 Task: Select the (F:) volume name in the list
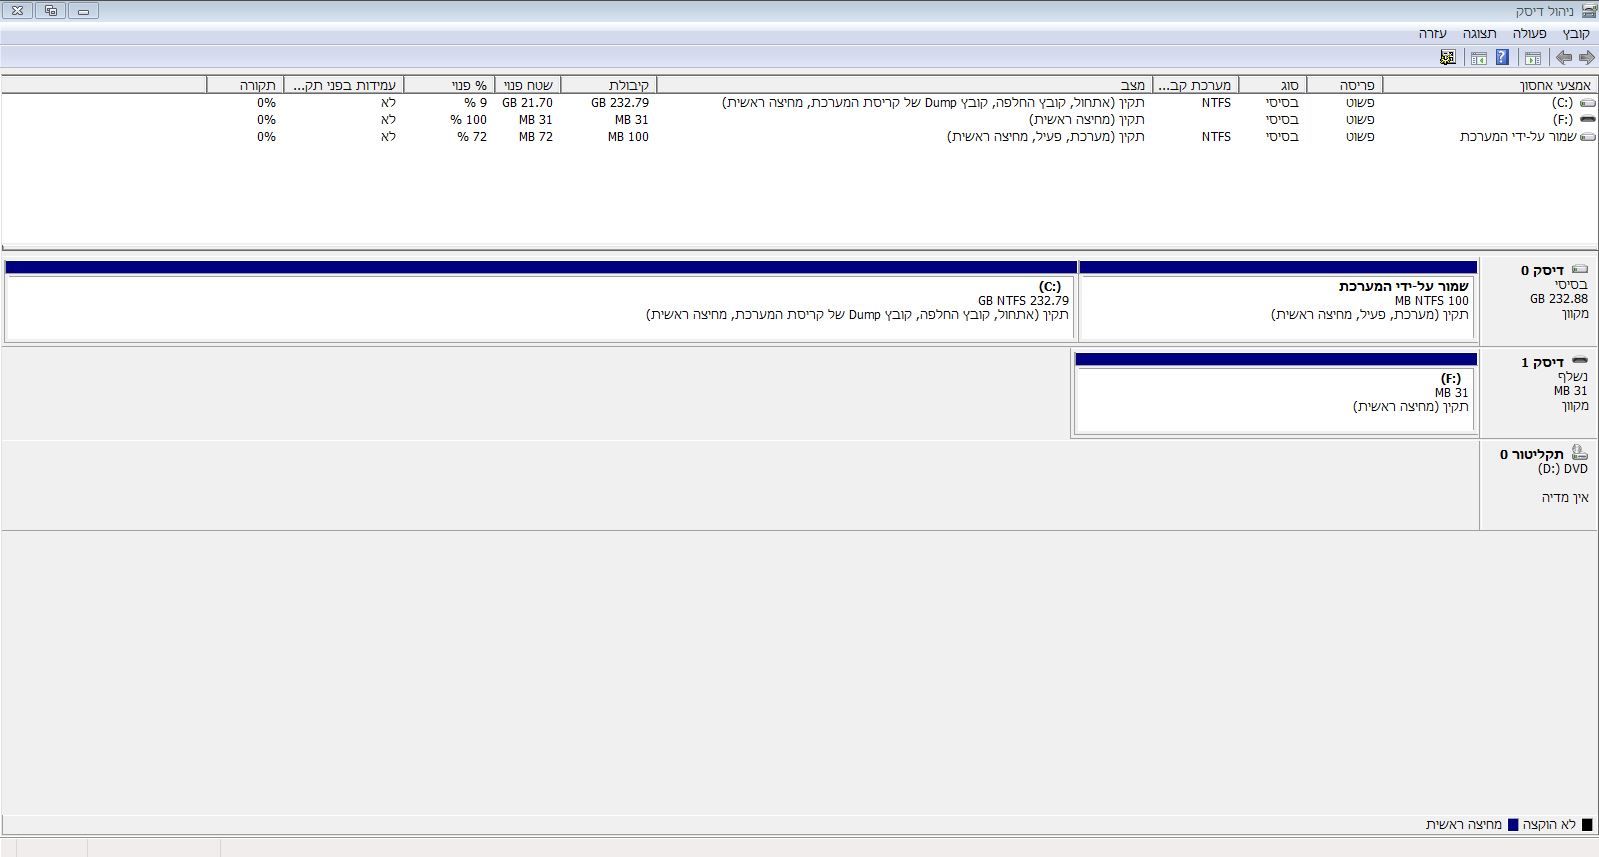point(1563,119)
